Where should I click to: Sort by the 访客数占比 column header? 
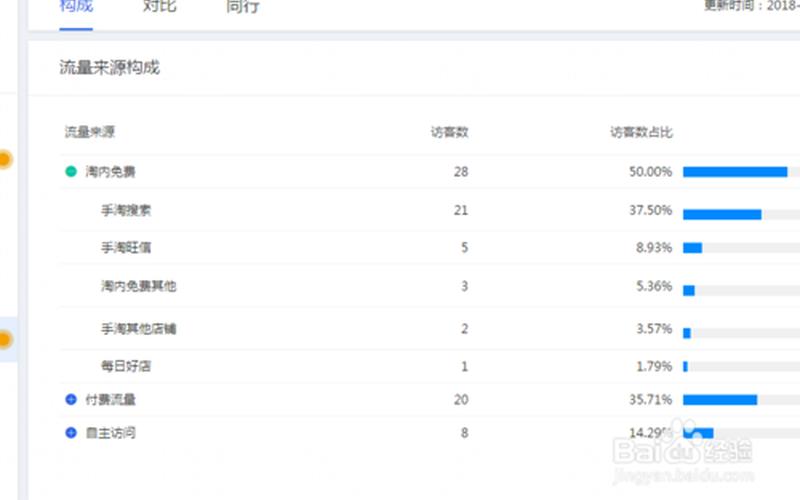pyautogui.click(x=641, y=132)
